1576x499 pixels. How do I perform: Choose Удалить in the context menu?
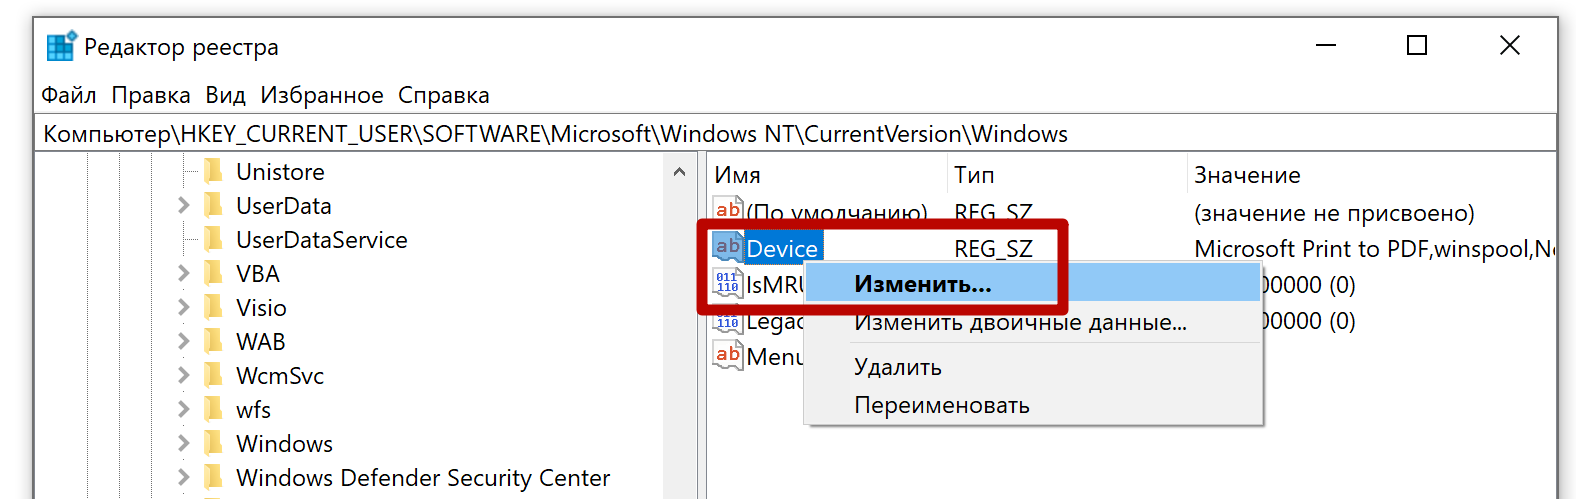coord(898,367)
